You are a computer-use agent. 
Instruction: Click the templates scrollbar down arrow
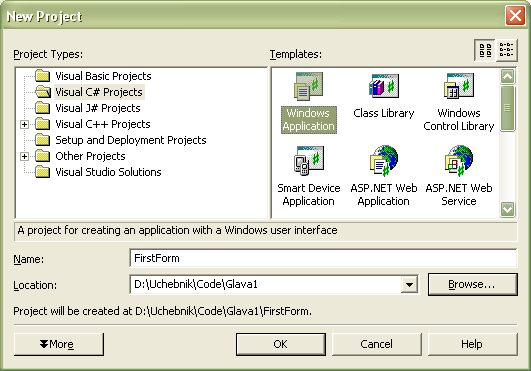click(x=507, y=209)
